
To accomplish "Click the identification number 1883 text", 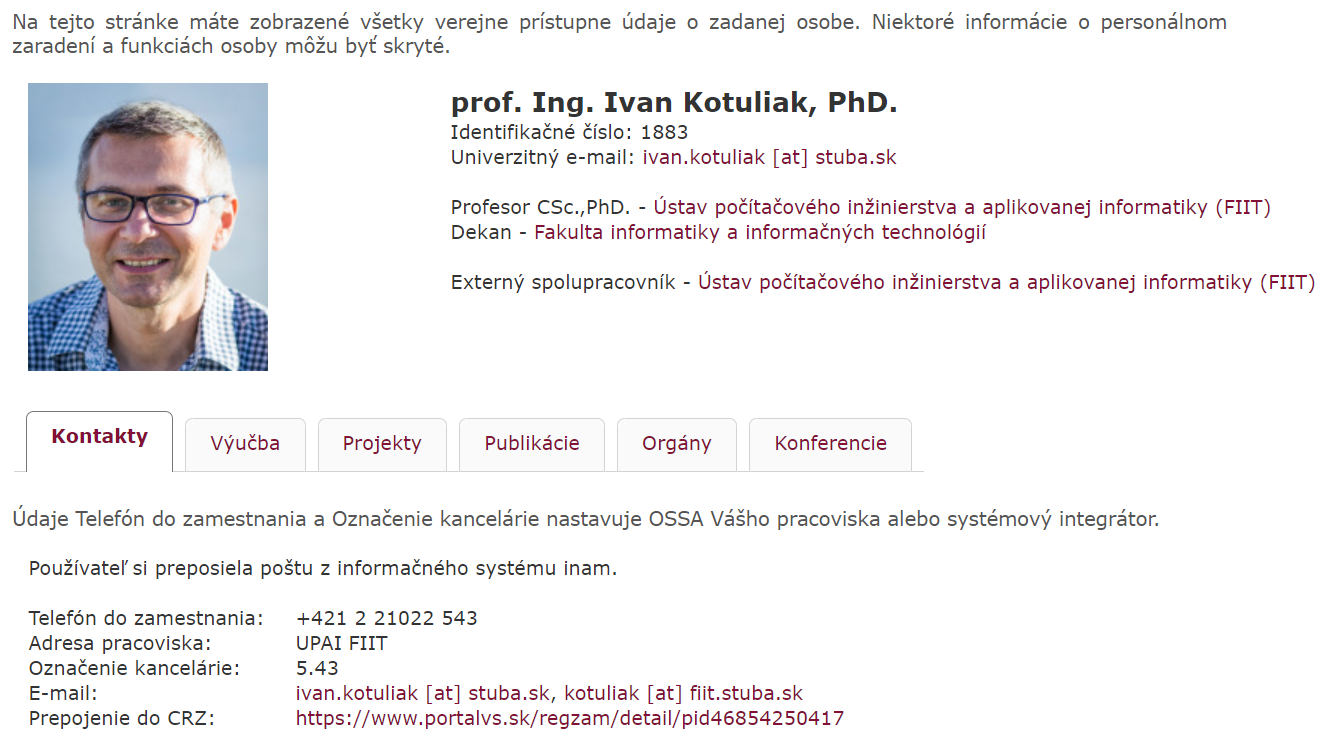I will click(x=664, y=132).
